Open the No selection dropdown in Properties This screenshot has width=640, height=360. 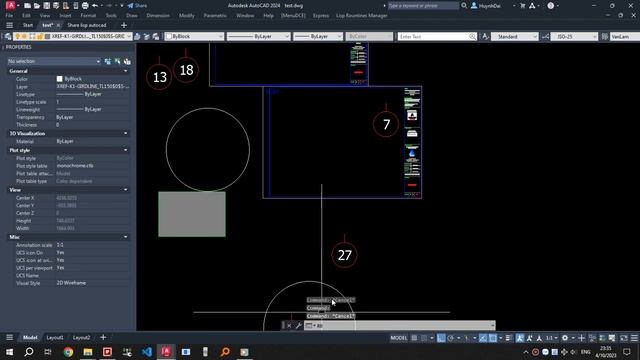coord(54,61)
